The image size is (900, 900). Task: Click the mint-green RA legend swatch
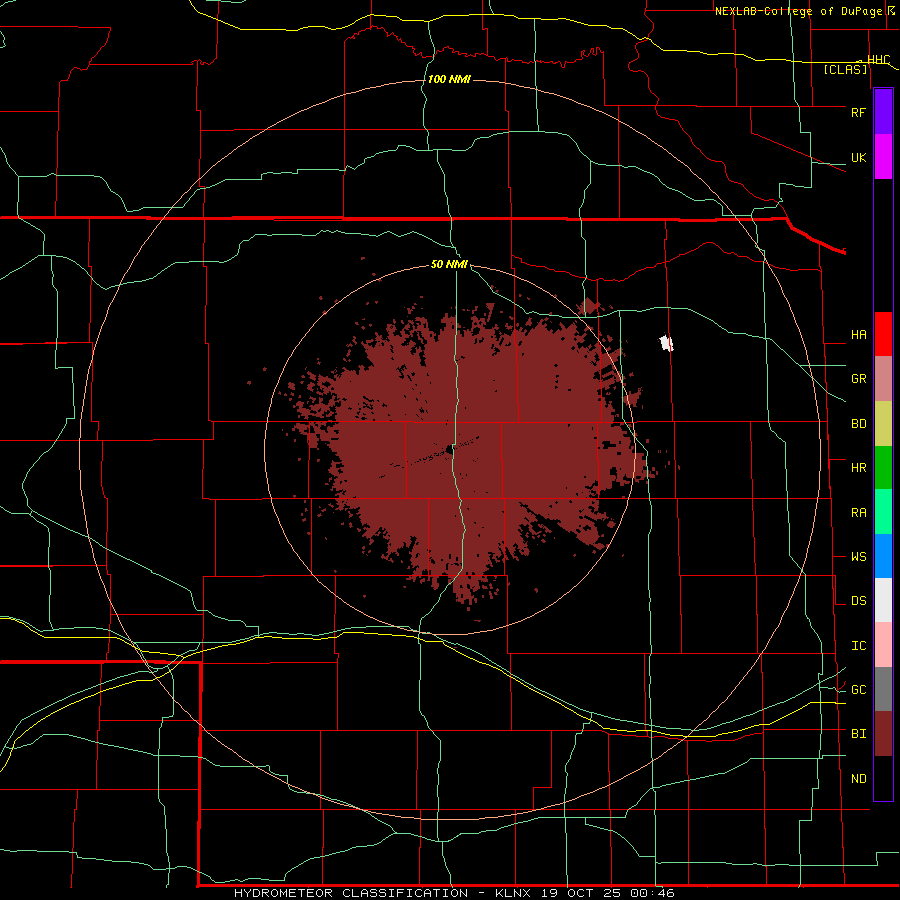[x=883, y=512]
